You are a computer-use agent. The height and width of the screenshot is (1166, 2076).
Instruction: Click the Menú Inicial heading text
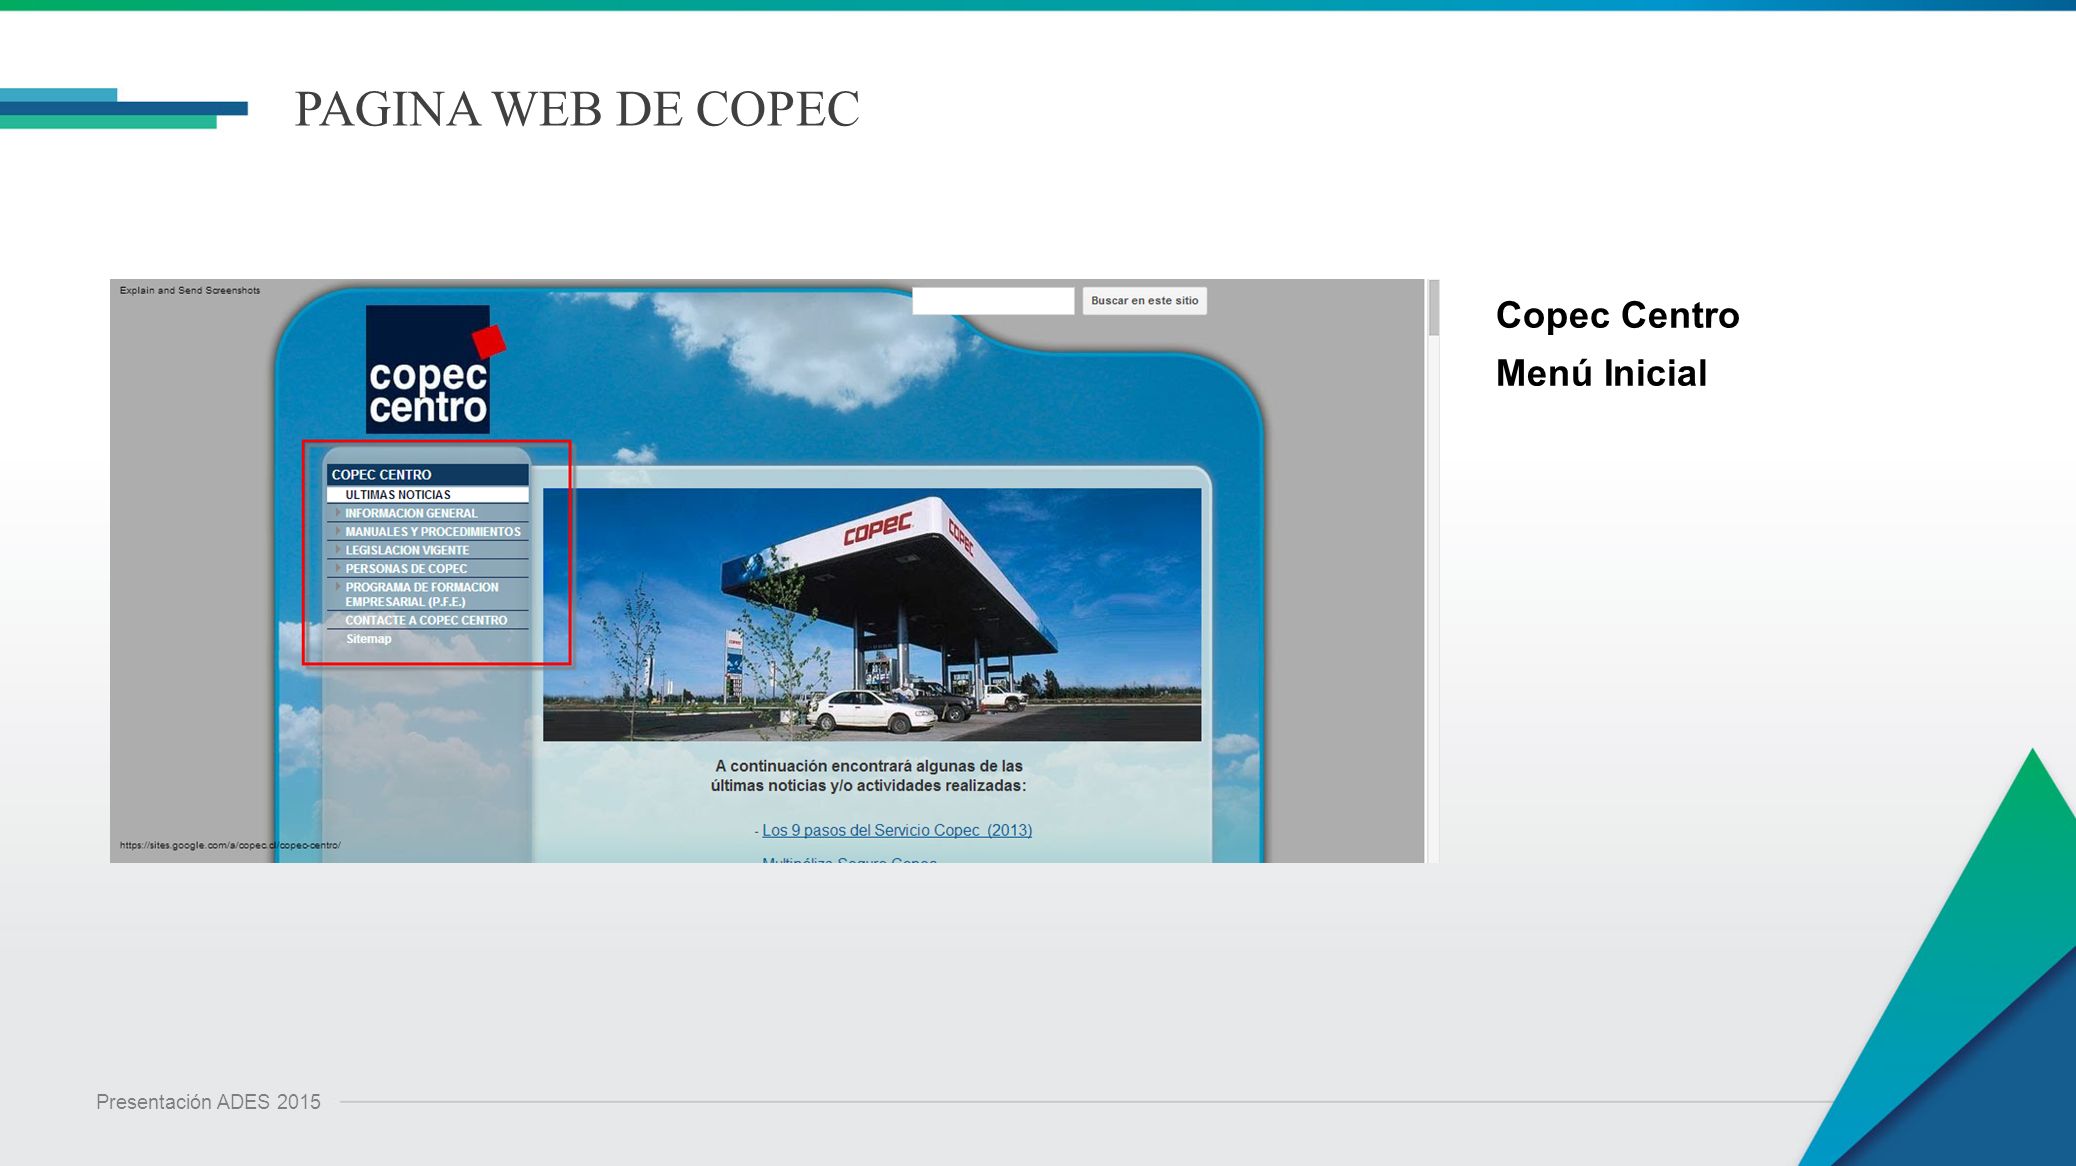pos(1601,373)
